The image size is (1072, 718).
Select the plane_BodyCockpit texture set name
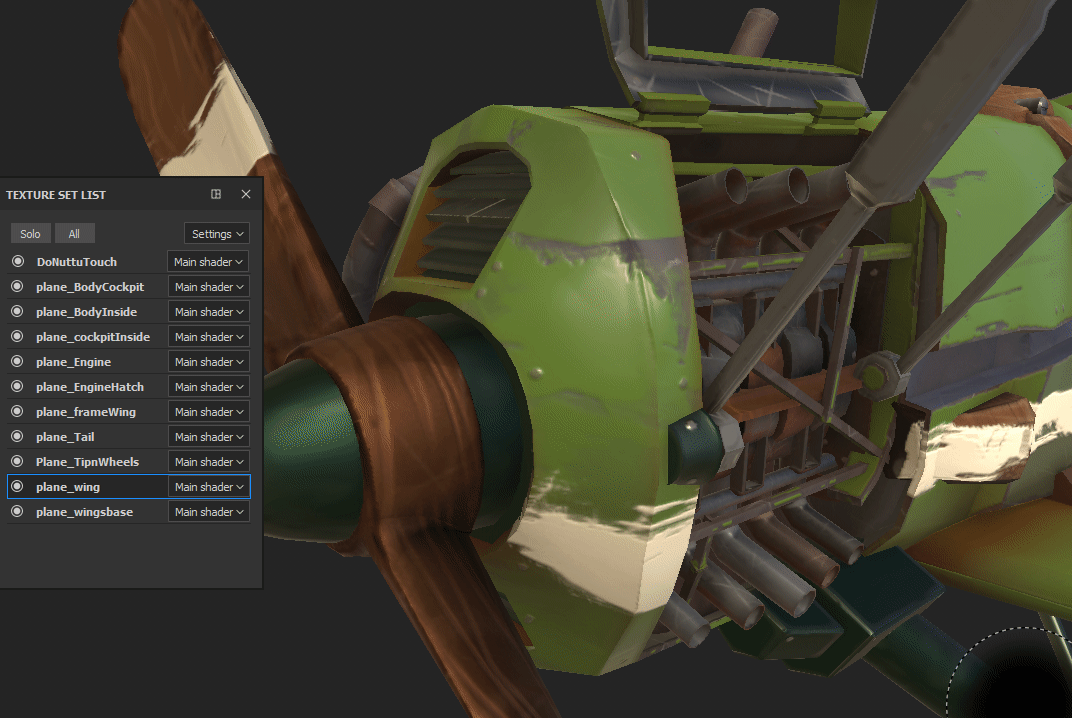point(90,287)
